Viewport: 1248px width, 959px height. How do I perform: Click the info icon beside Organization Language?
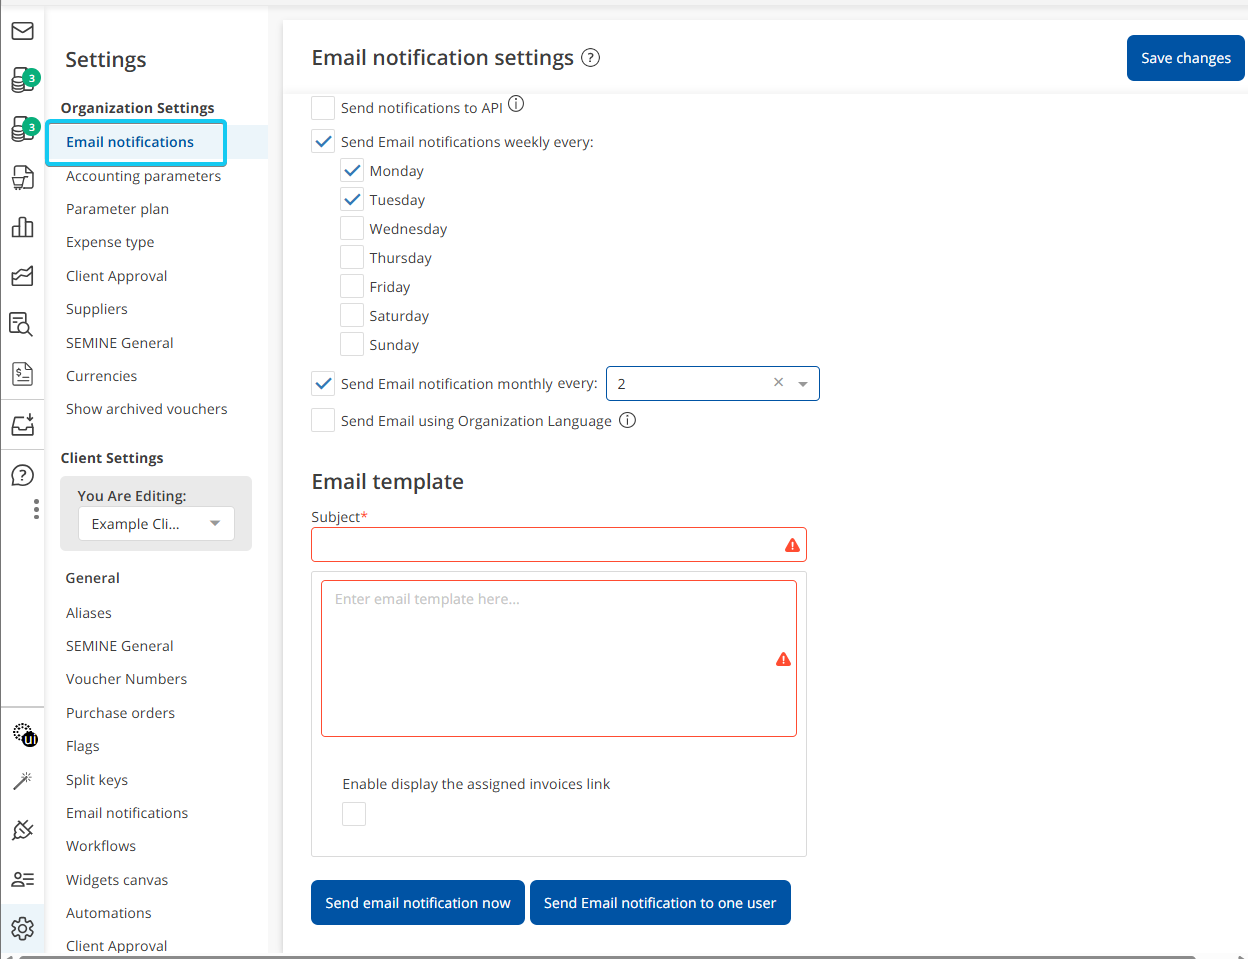click(x=627, y=420)
